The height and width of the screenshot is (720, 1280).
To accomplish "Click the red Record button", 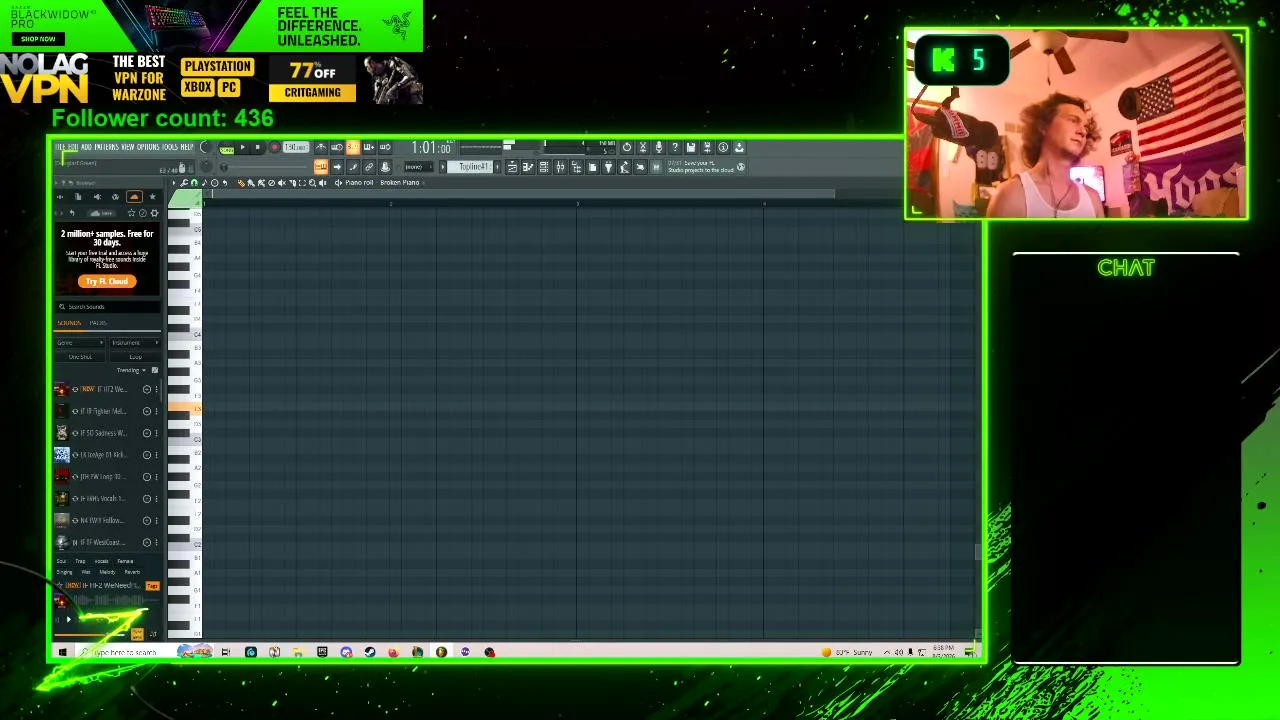I will coord(274,147).
